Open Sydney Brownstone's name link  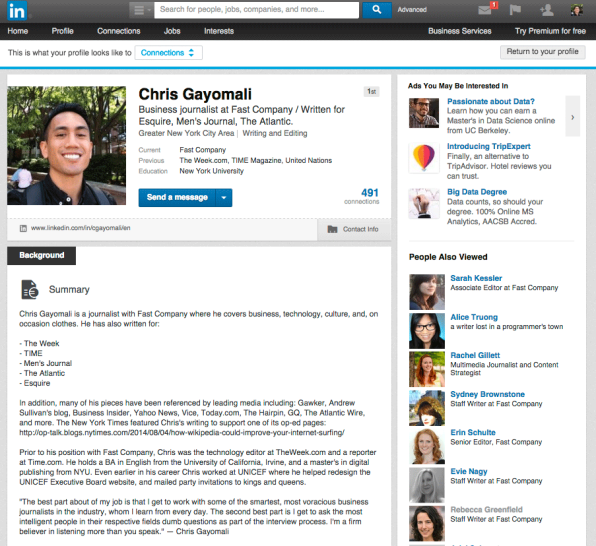487,394
